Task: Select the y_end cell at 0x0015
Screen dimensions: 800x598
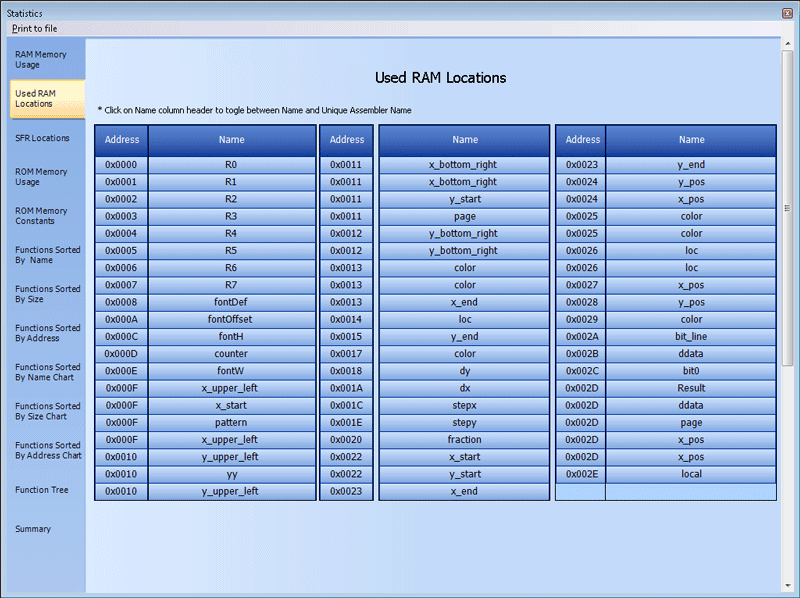Action: 464,336
